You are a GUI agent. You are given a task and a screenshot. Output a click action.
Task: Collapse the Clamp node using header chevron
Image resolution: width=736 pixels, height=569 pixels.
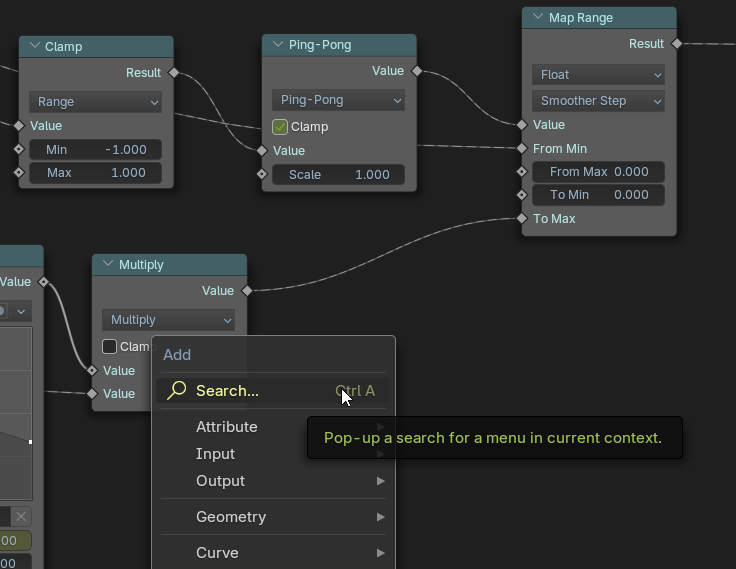[x=34, y=47]
